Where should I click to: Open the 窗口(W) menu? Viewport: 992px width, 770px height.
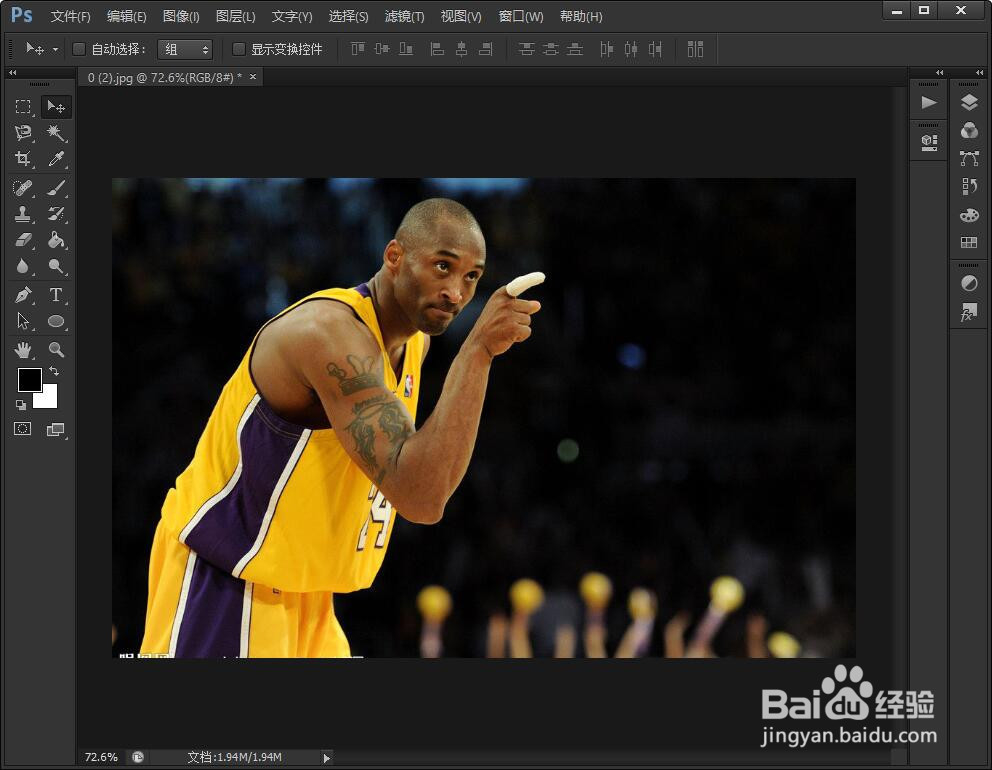521,16
